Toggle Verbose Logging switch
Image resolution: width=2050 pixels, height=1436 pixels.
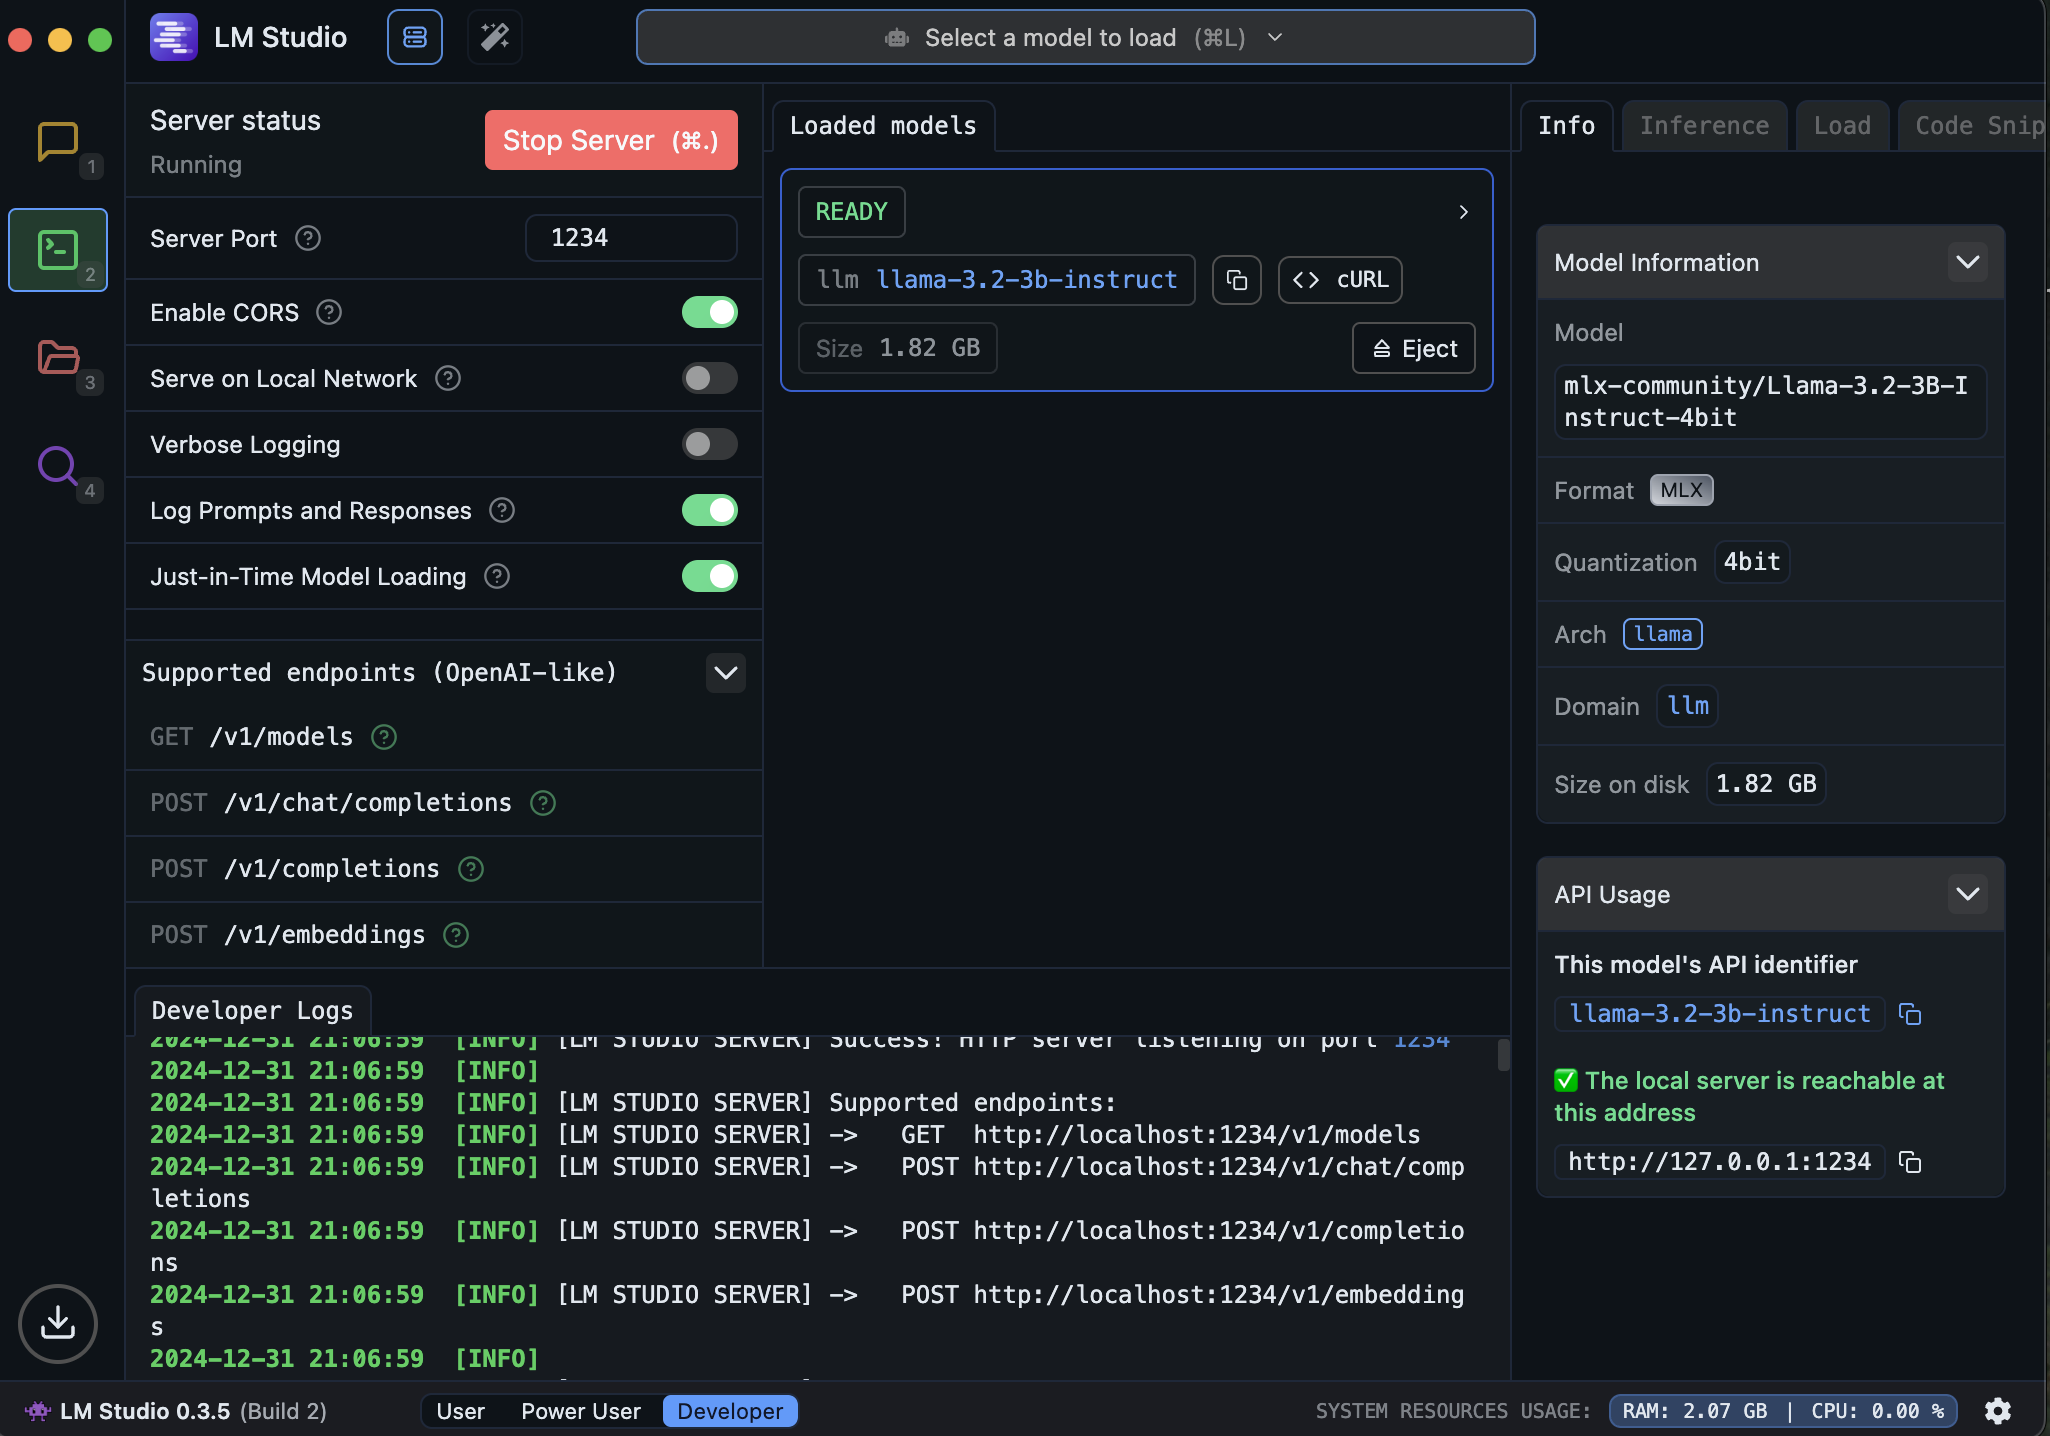tap(710, 444)
